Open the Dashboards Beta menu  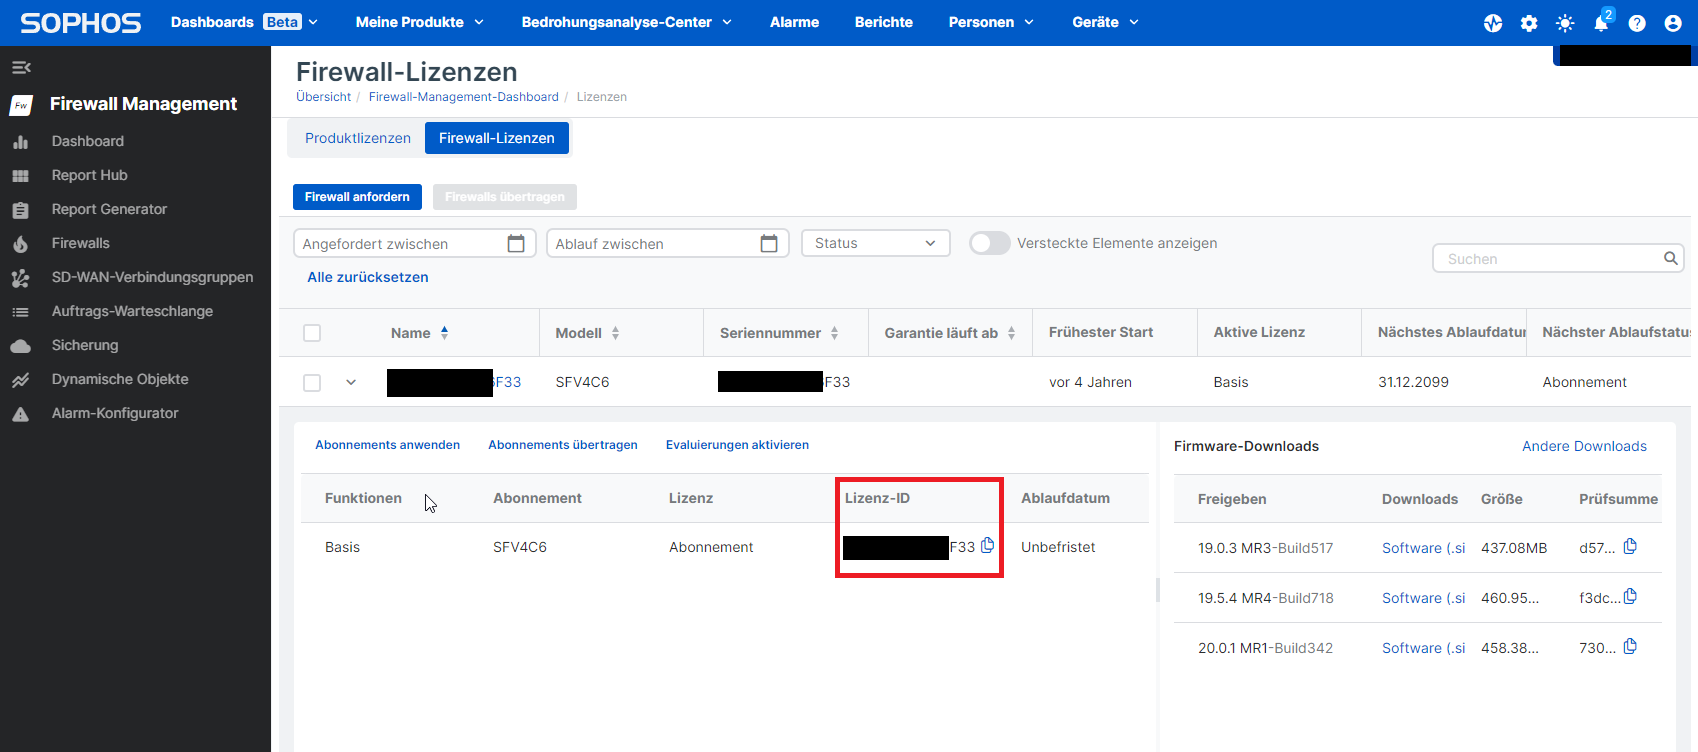(x=244, y=22)
